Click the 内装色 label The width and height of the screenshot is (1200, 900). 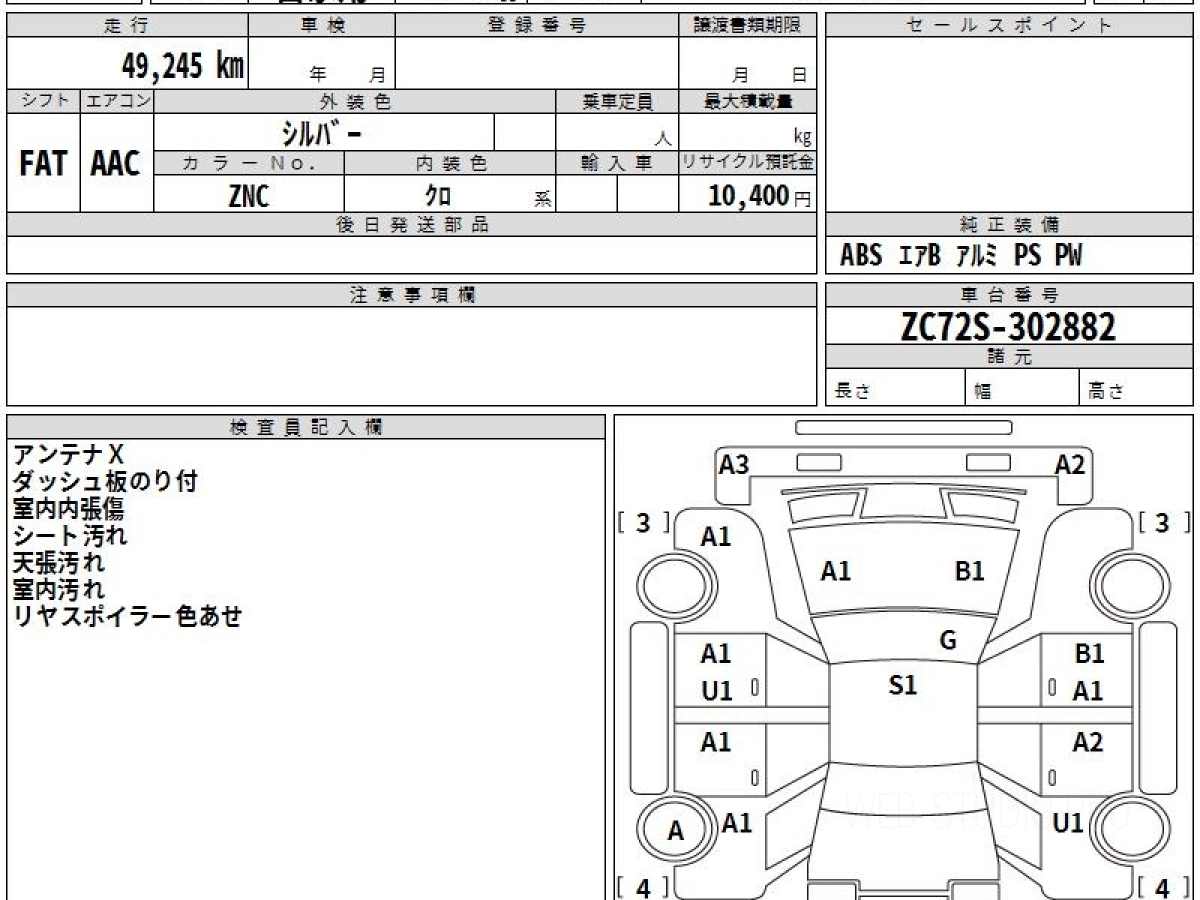(450, 163)
